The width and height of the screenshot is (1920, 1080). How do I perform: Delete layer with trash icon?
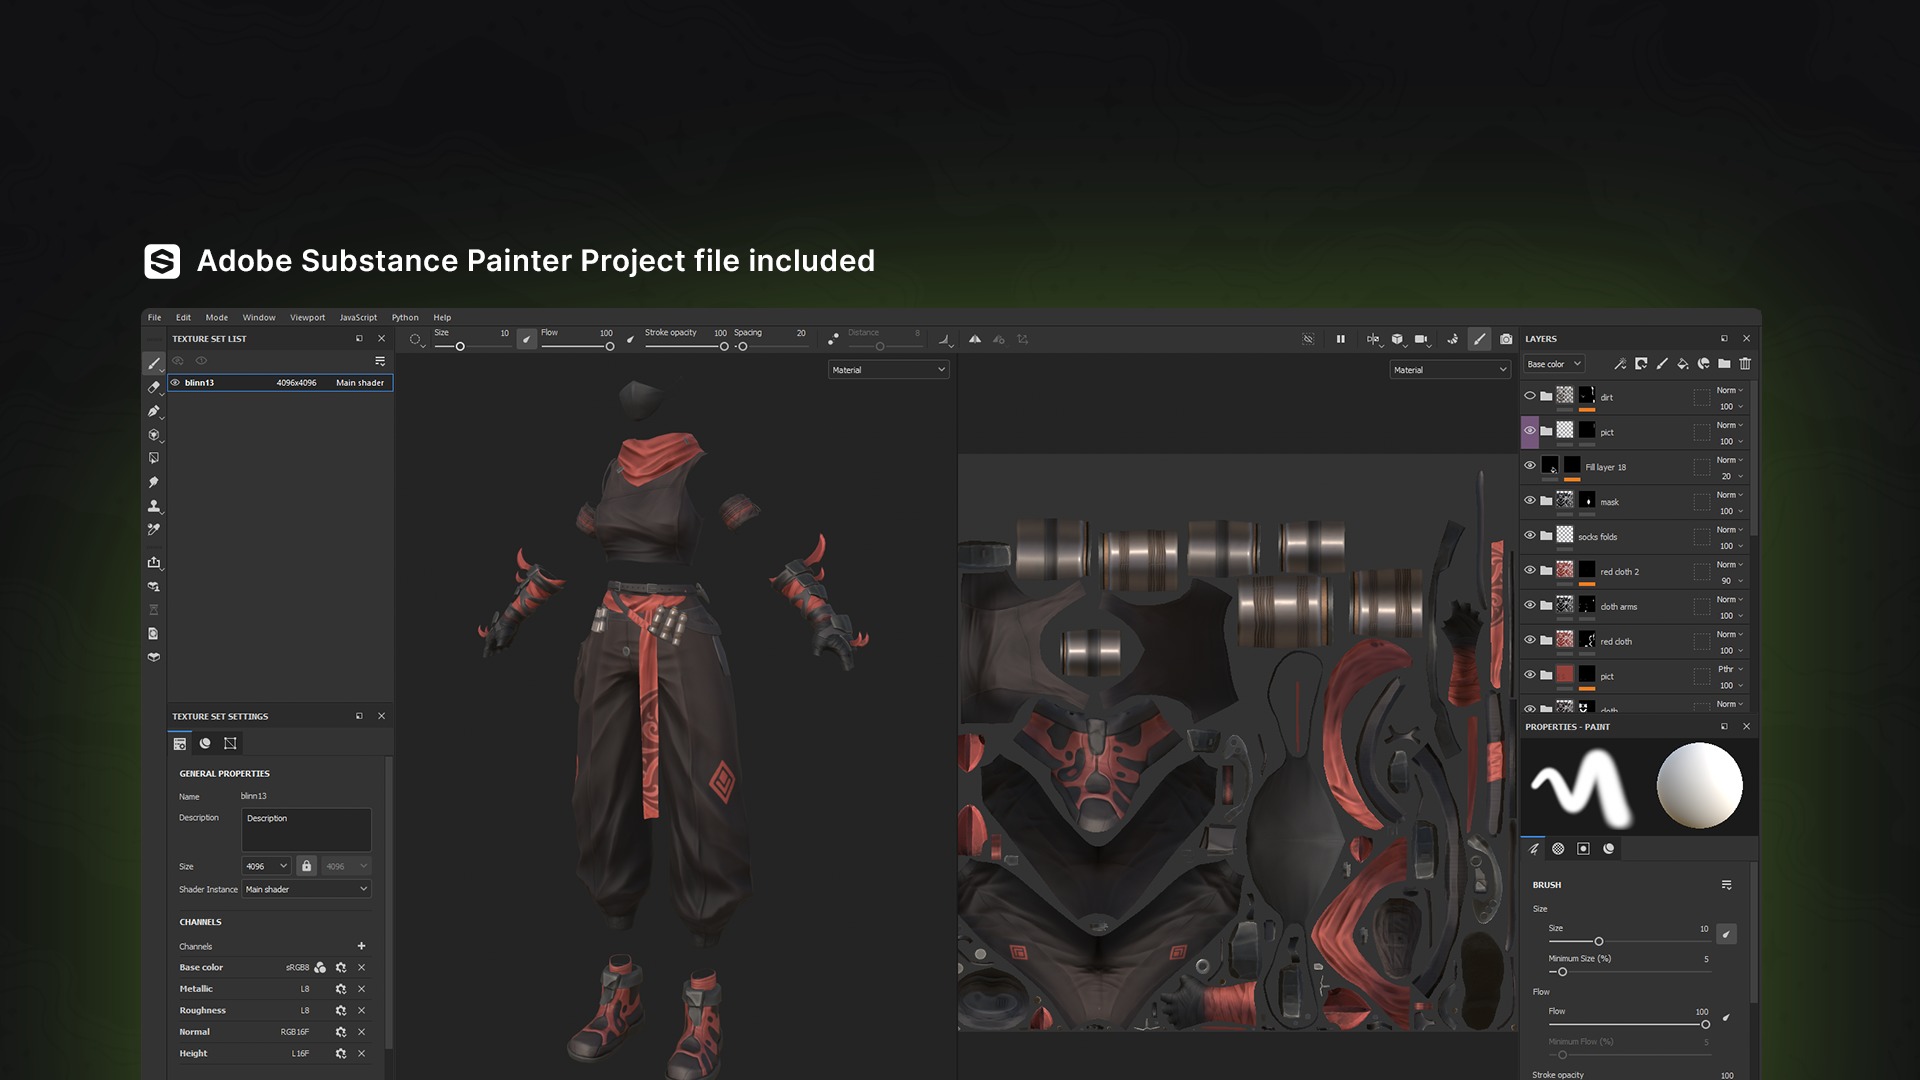point(1745,364)
